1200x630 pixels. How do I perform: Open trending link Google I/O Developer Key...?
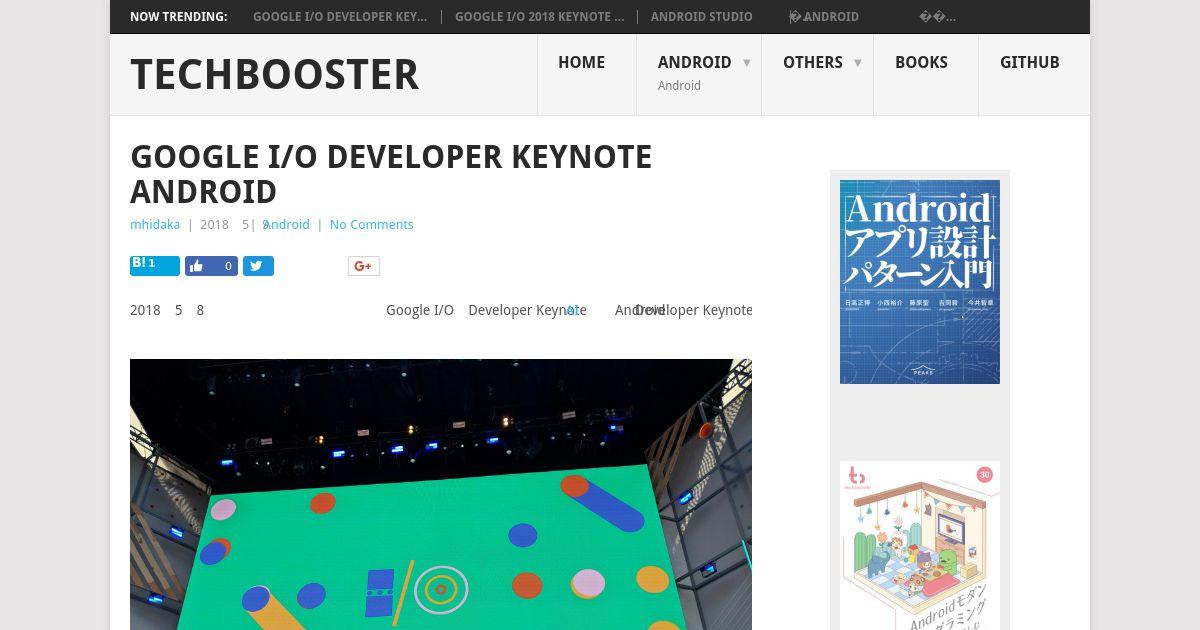click(x=340, y=17)
